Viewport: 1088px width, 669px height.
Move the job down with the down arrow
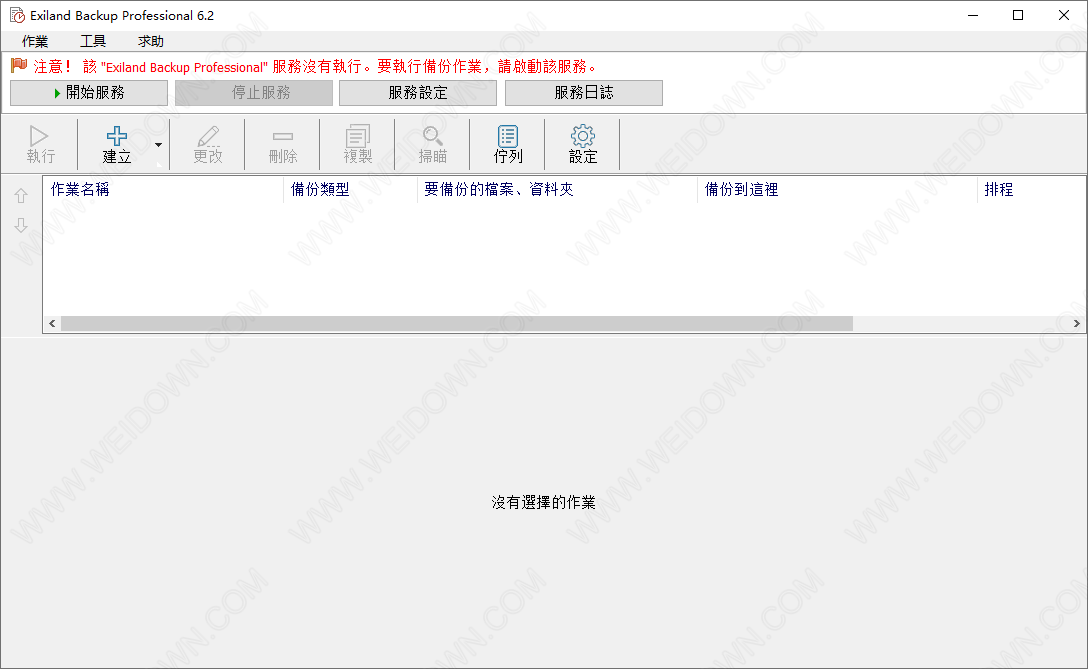click(x=21, y=225)
